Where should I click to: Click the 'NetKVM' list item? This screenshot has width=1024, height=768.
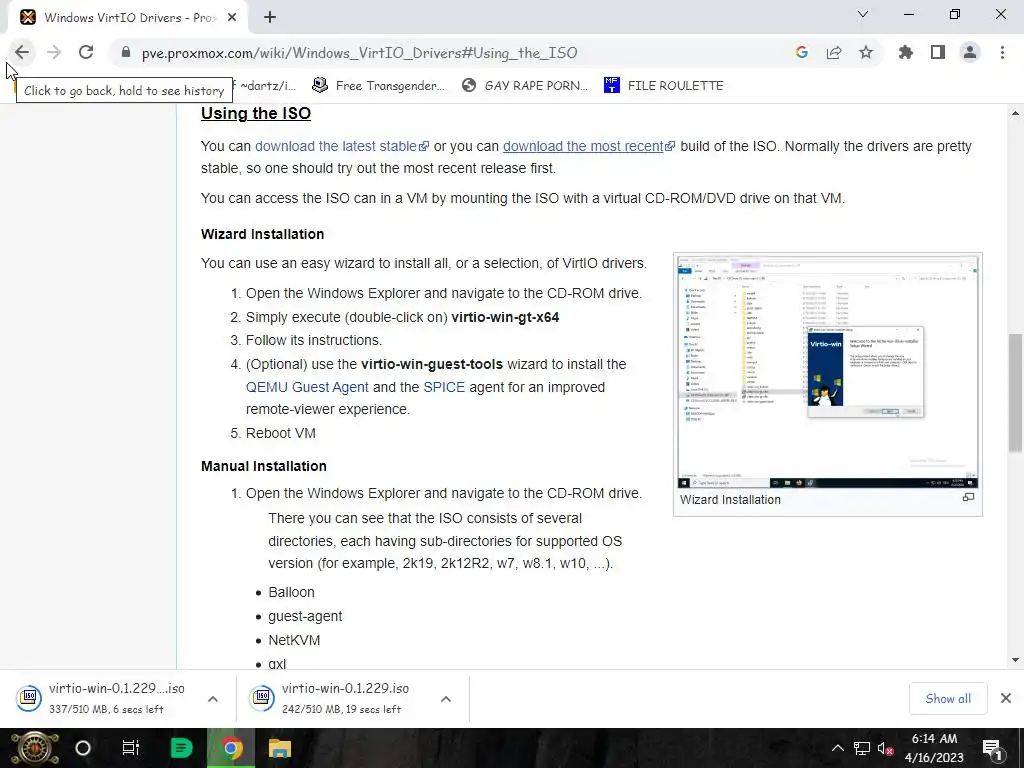[294, 641]
